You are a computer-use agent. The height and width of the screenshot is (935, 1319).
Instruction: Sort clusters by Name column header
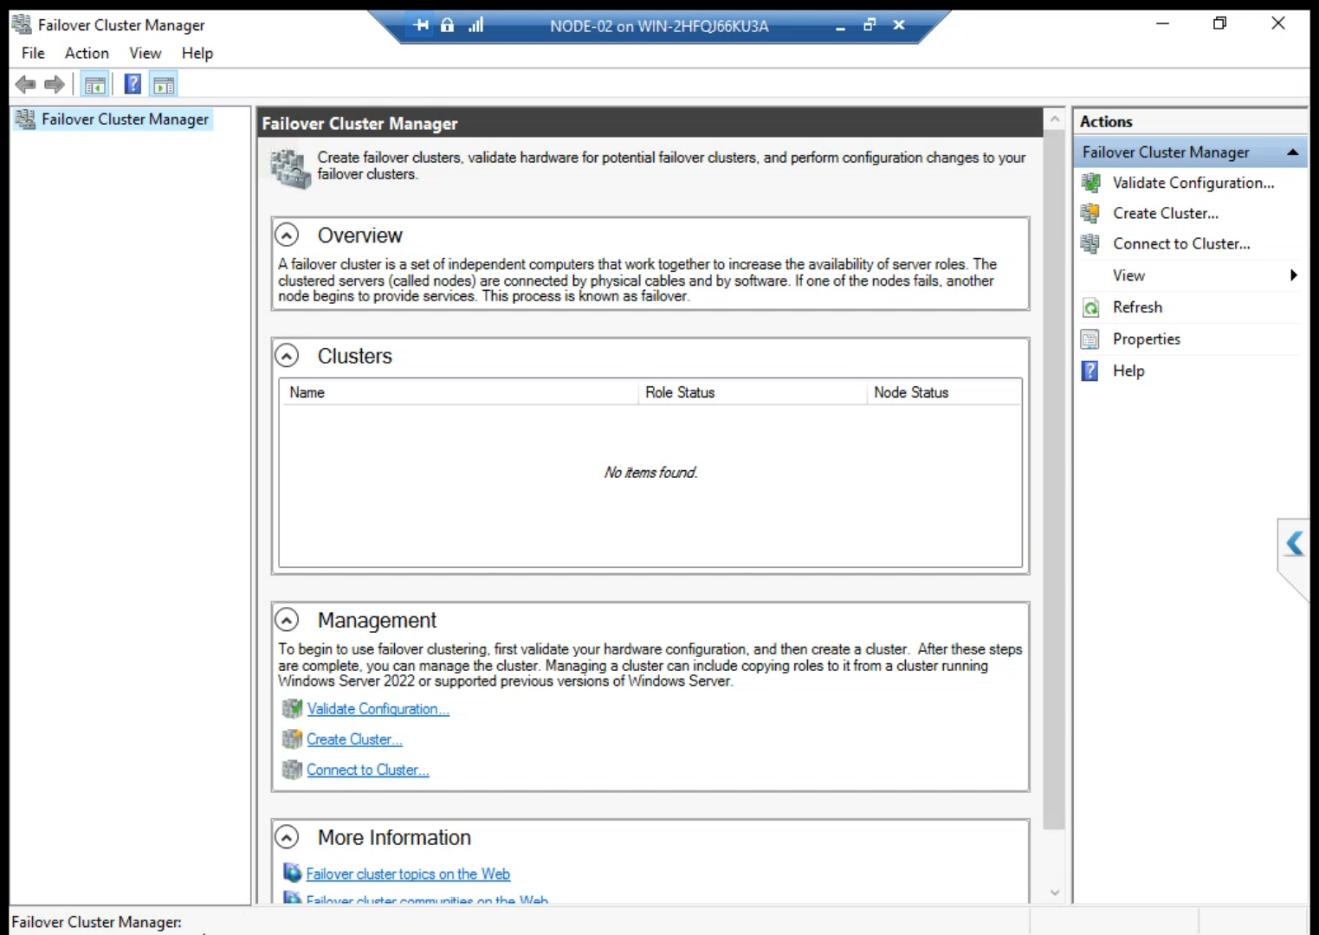pos(459,393)
